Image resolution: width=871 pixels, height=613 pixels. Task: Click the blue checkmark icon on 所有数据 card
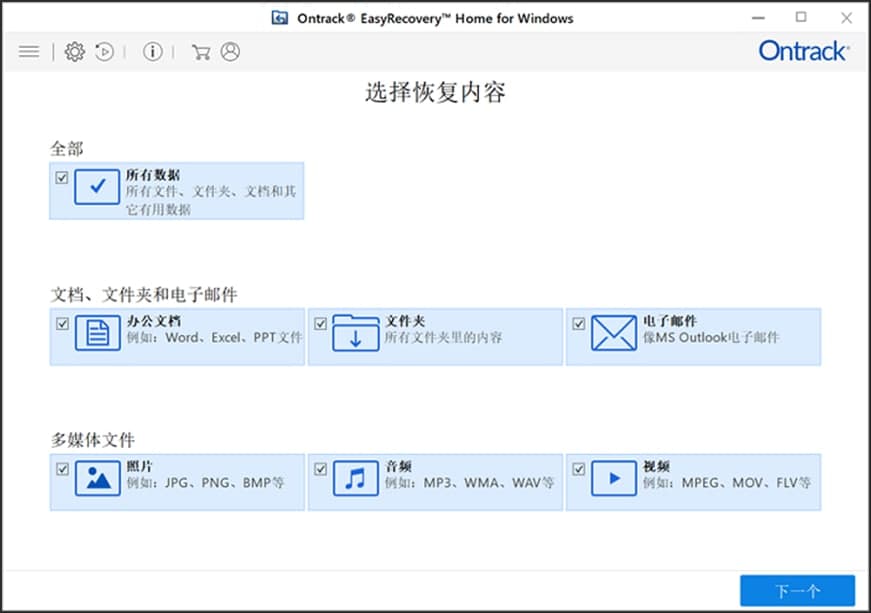pyautogui.click(x=96, y=188)
